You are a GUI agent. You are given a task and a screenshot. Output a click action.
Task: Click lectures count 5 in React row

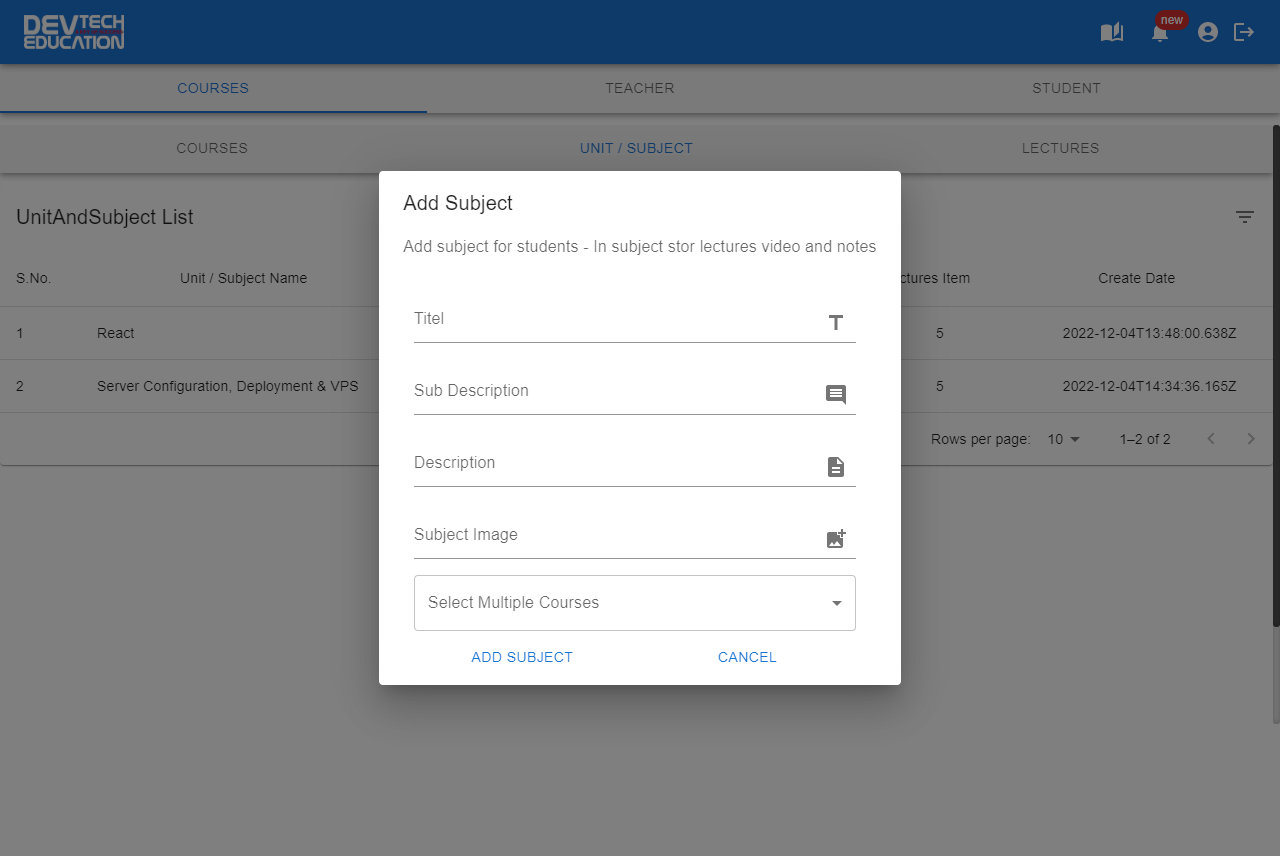(x=939, y=333)
